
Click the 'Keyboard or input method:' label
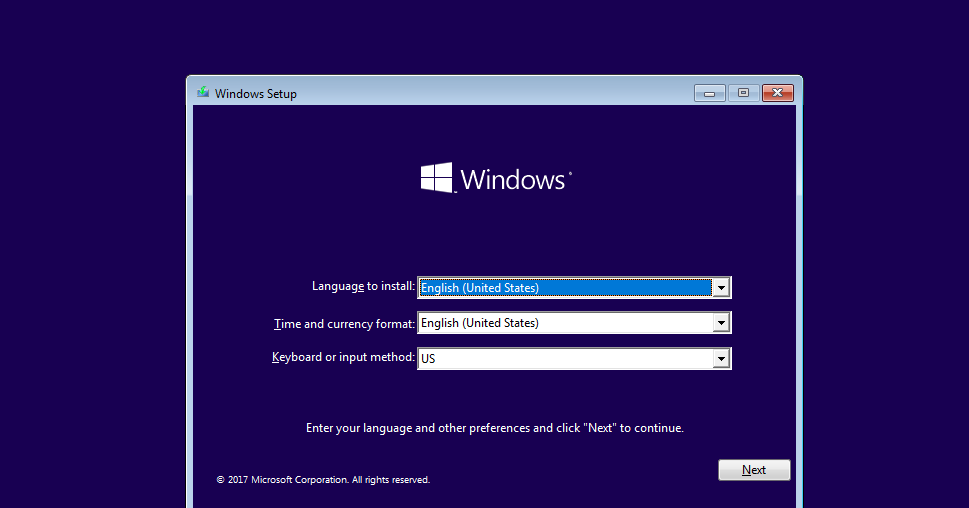(343, 357)
